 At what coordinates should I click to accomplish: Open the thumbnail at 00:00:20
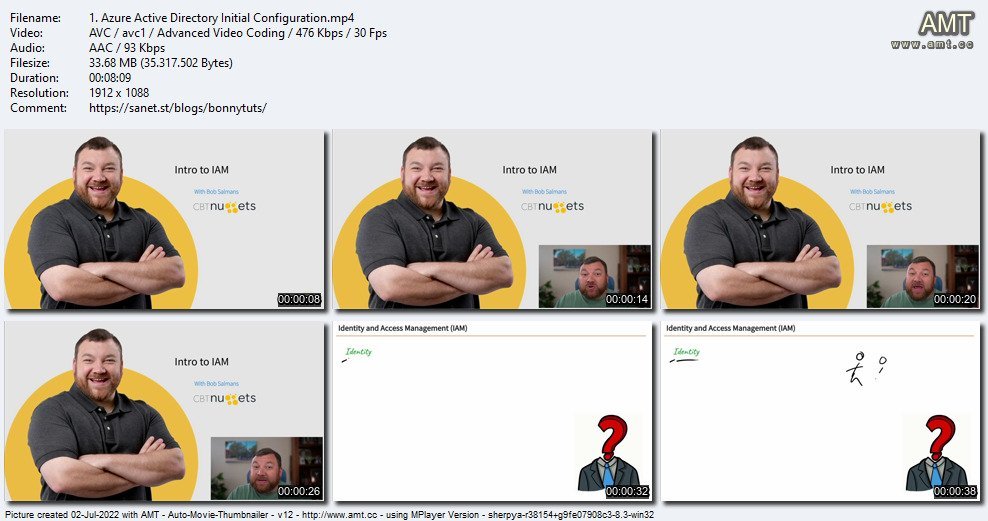point(820,219)
